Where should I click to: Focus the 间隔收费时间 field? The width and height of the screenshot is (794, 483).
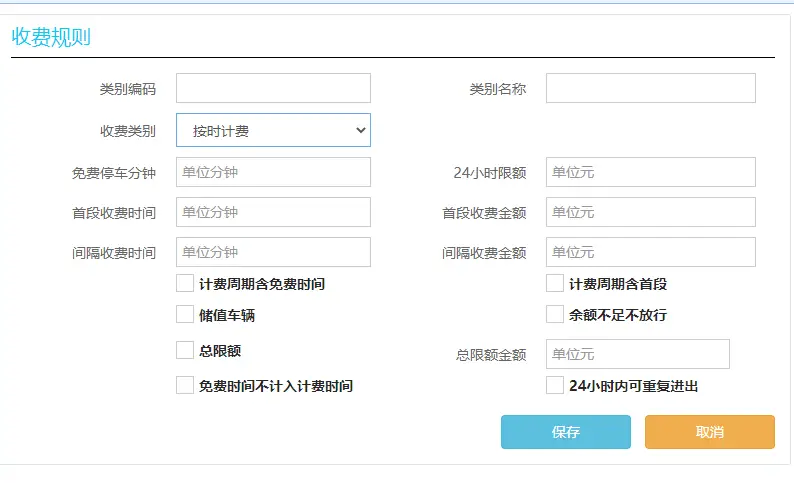coord(273,252)
